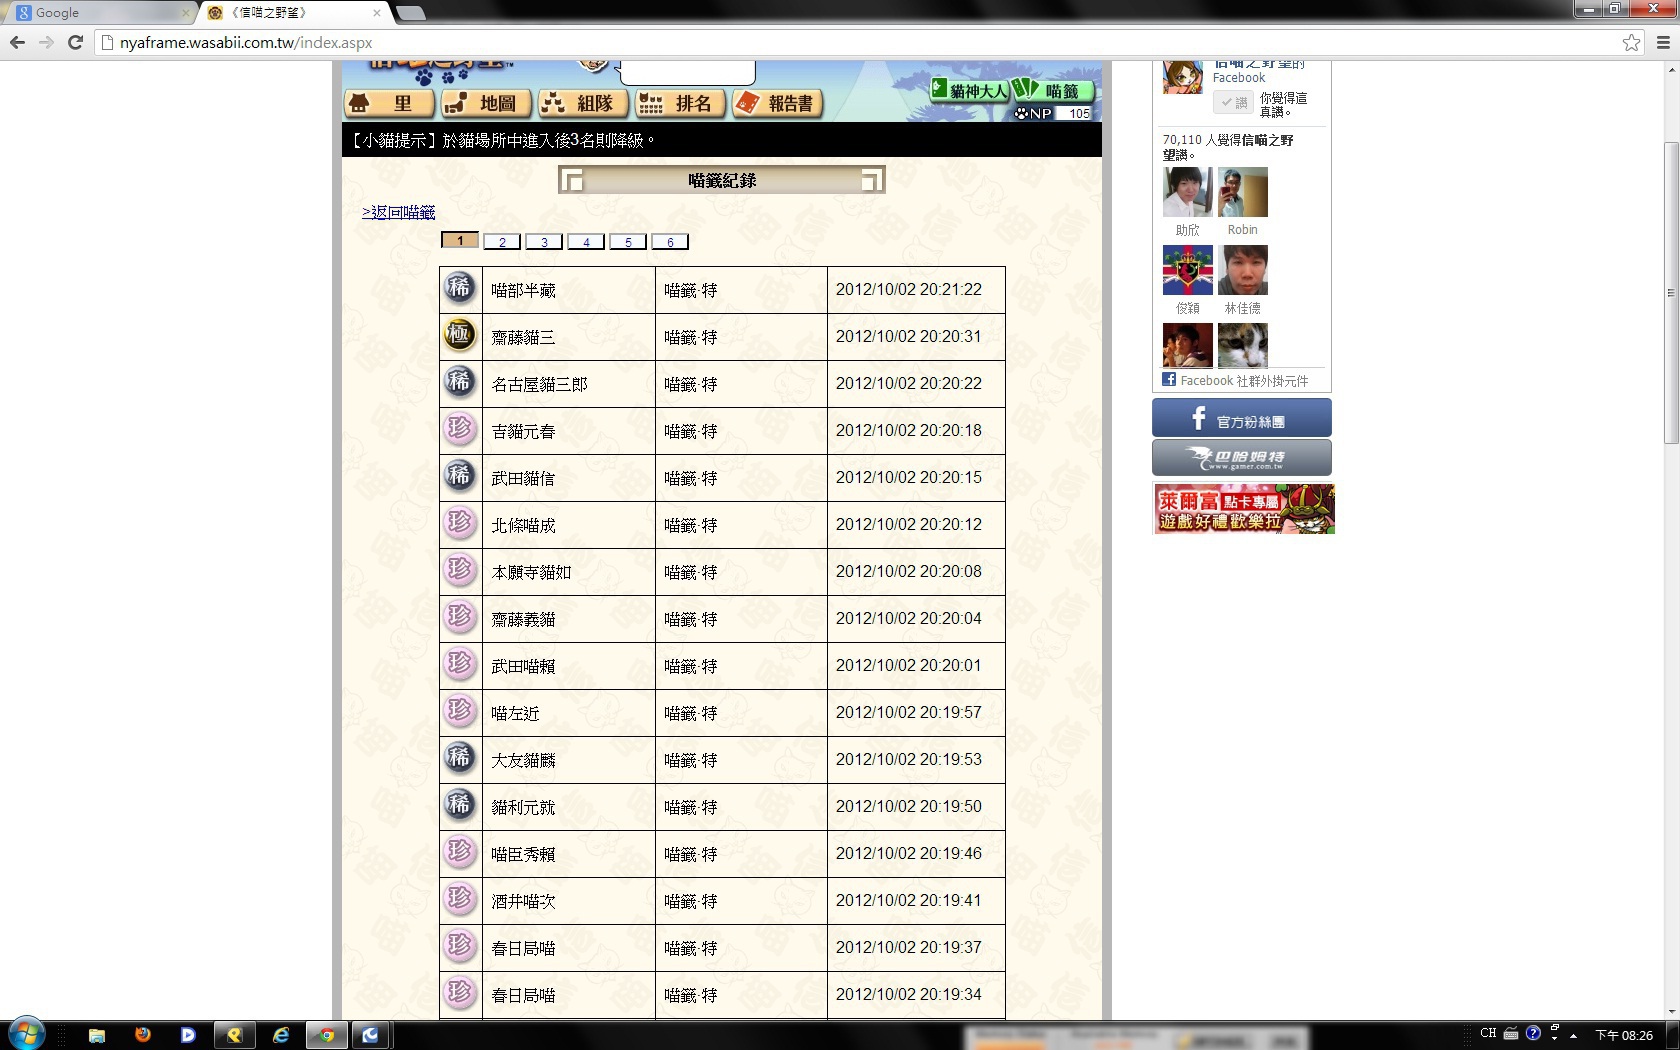The height and width of the screenshot is (1050, 1680).
Task: Open the 里 game menu
Action: point(389,103)
